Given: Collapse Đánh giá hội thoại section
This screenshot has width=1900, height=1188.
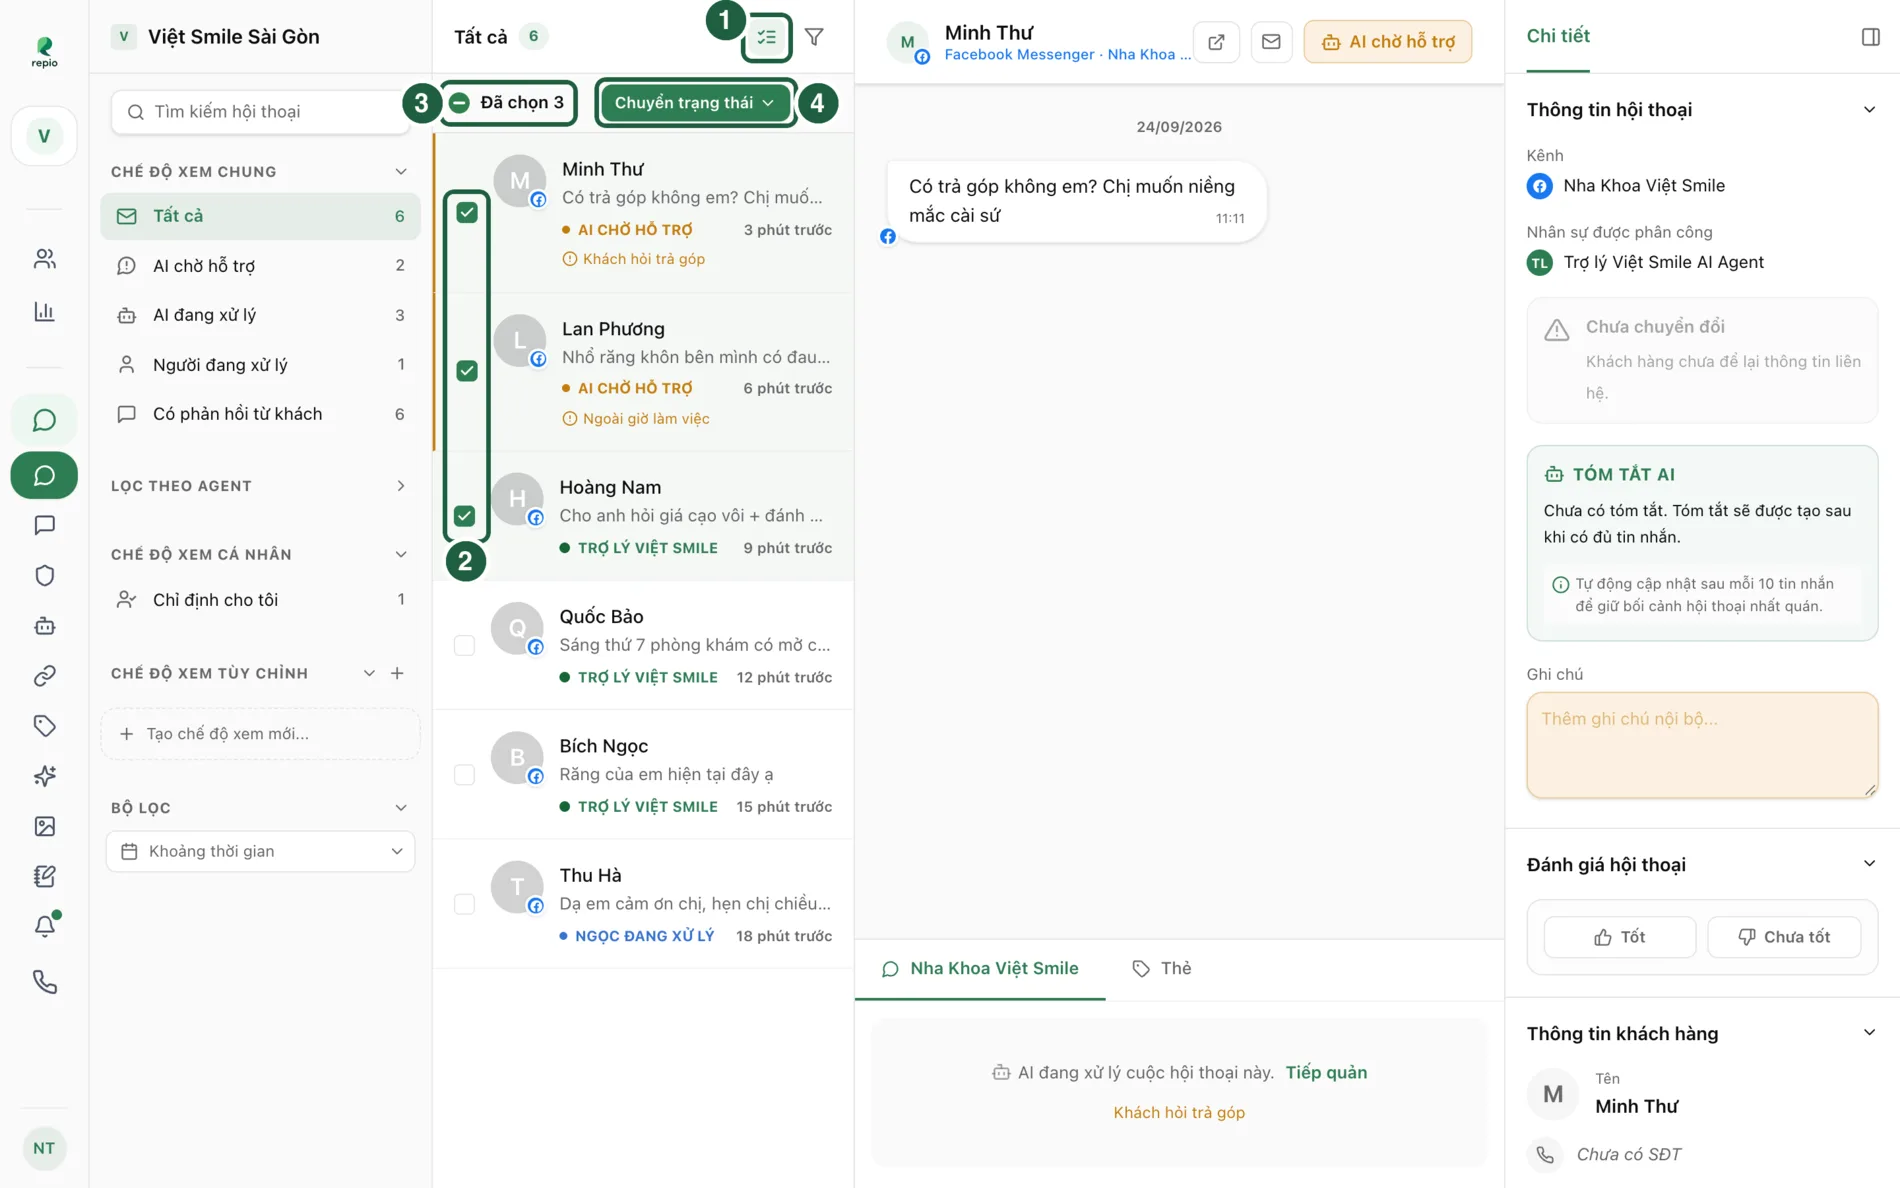Looking at the screenshot, I should pyautogui.click(x=1869, y=864).
